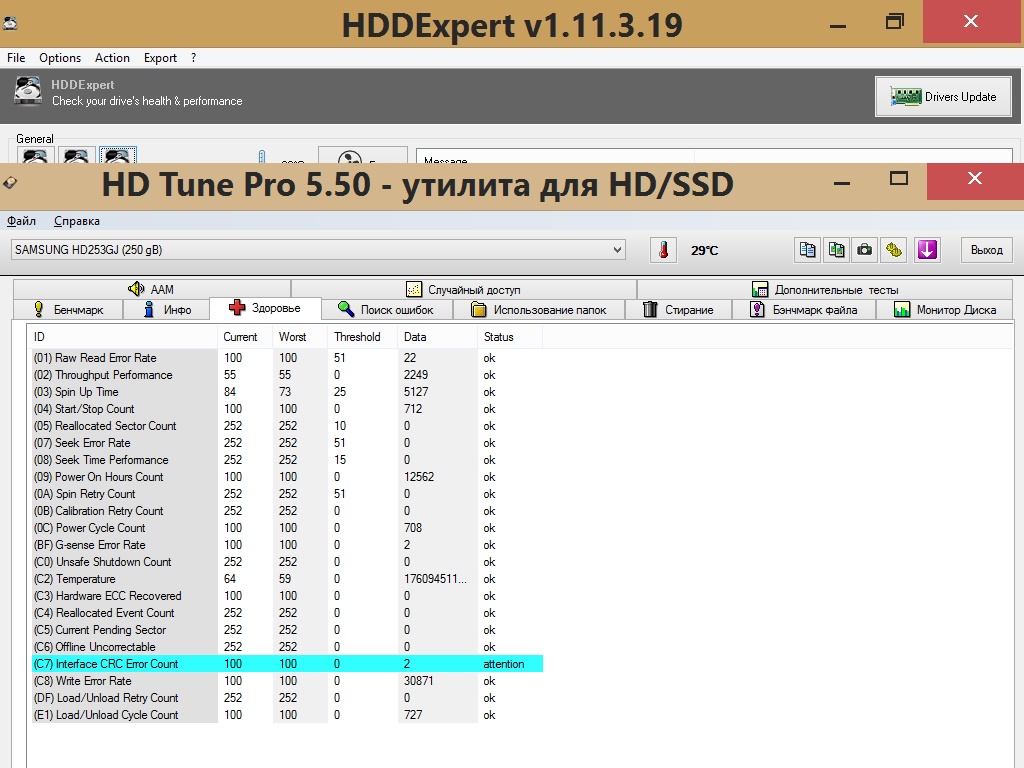Select the (08) Seek Time Performance row

pyautogui.click(x=287, y=460)
